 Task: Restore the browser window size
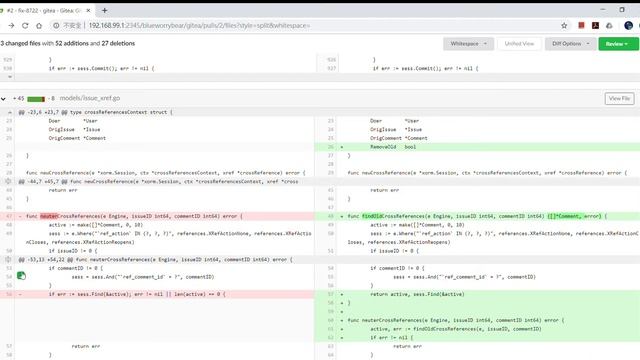(x=622, y=10)
